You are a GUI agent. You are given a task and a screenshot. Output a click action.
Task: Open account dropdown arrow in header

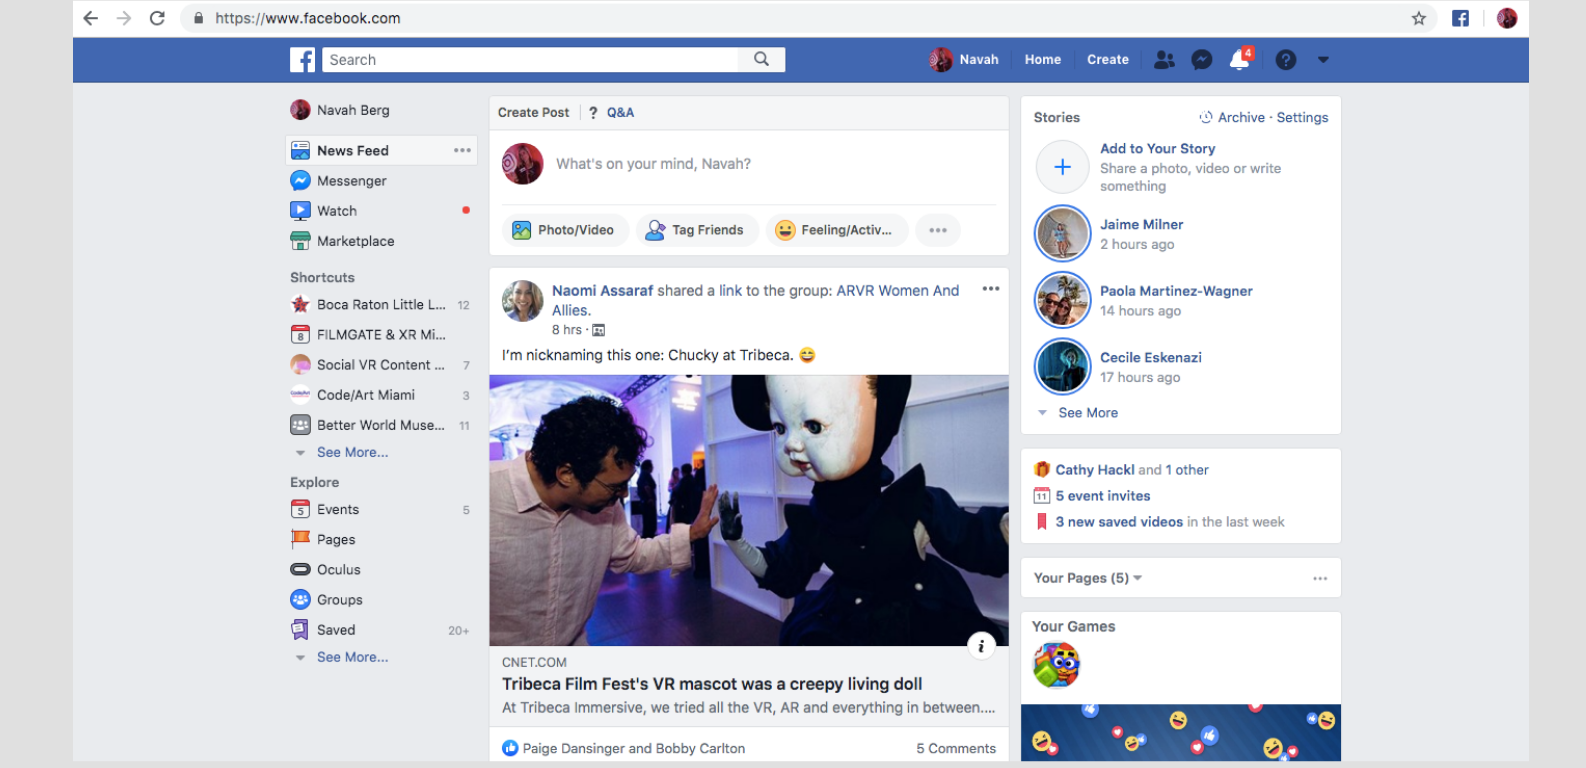pos(1323,60)
